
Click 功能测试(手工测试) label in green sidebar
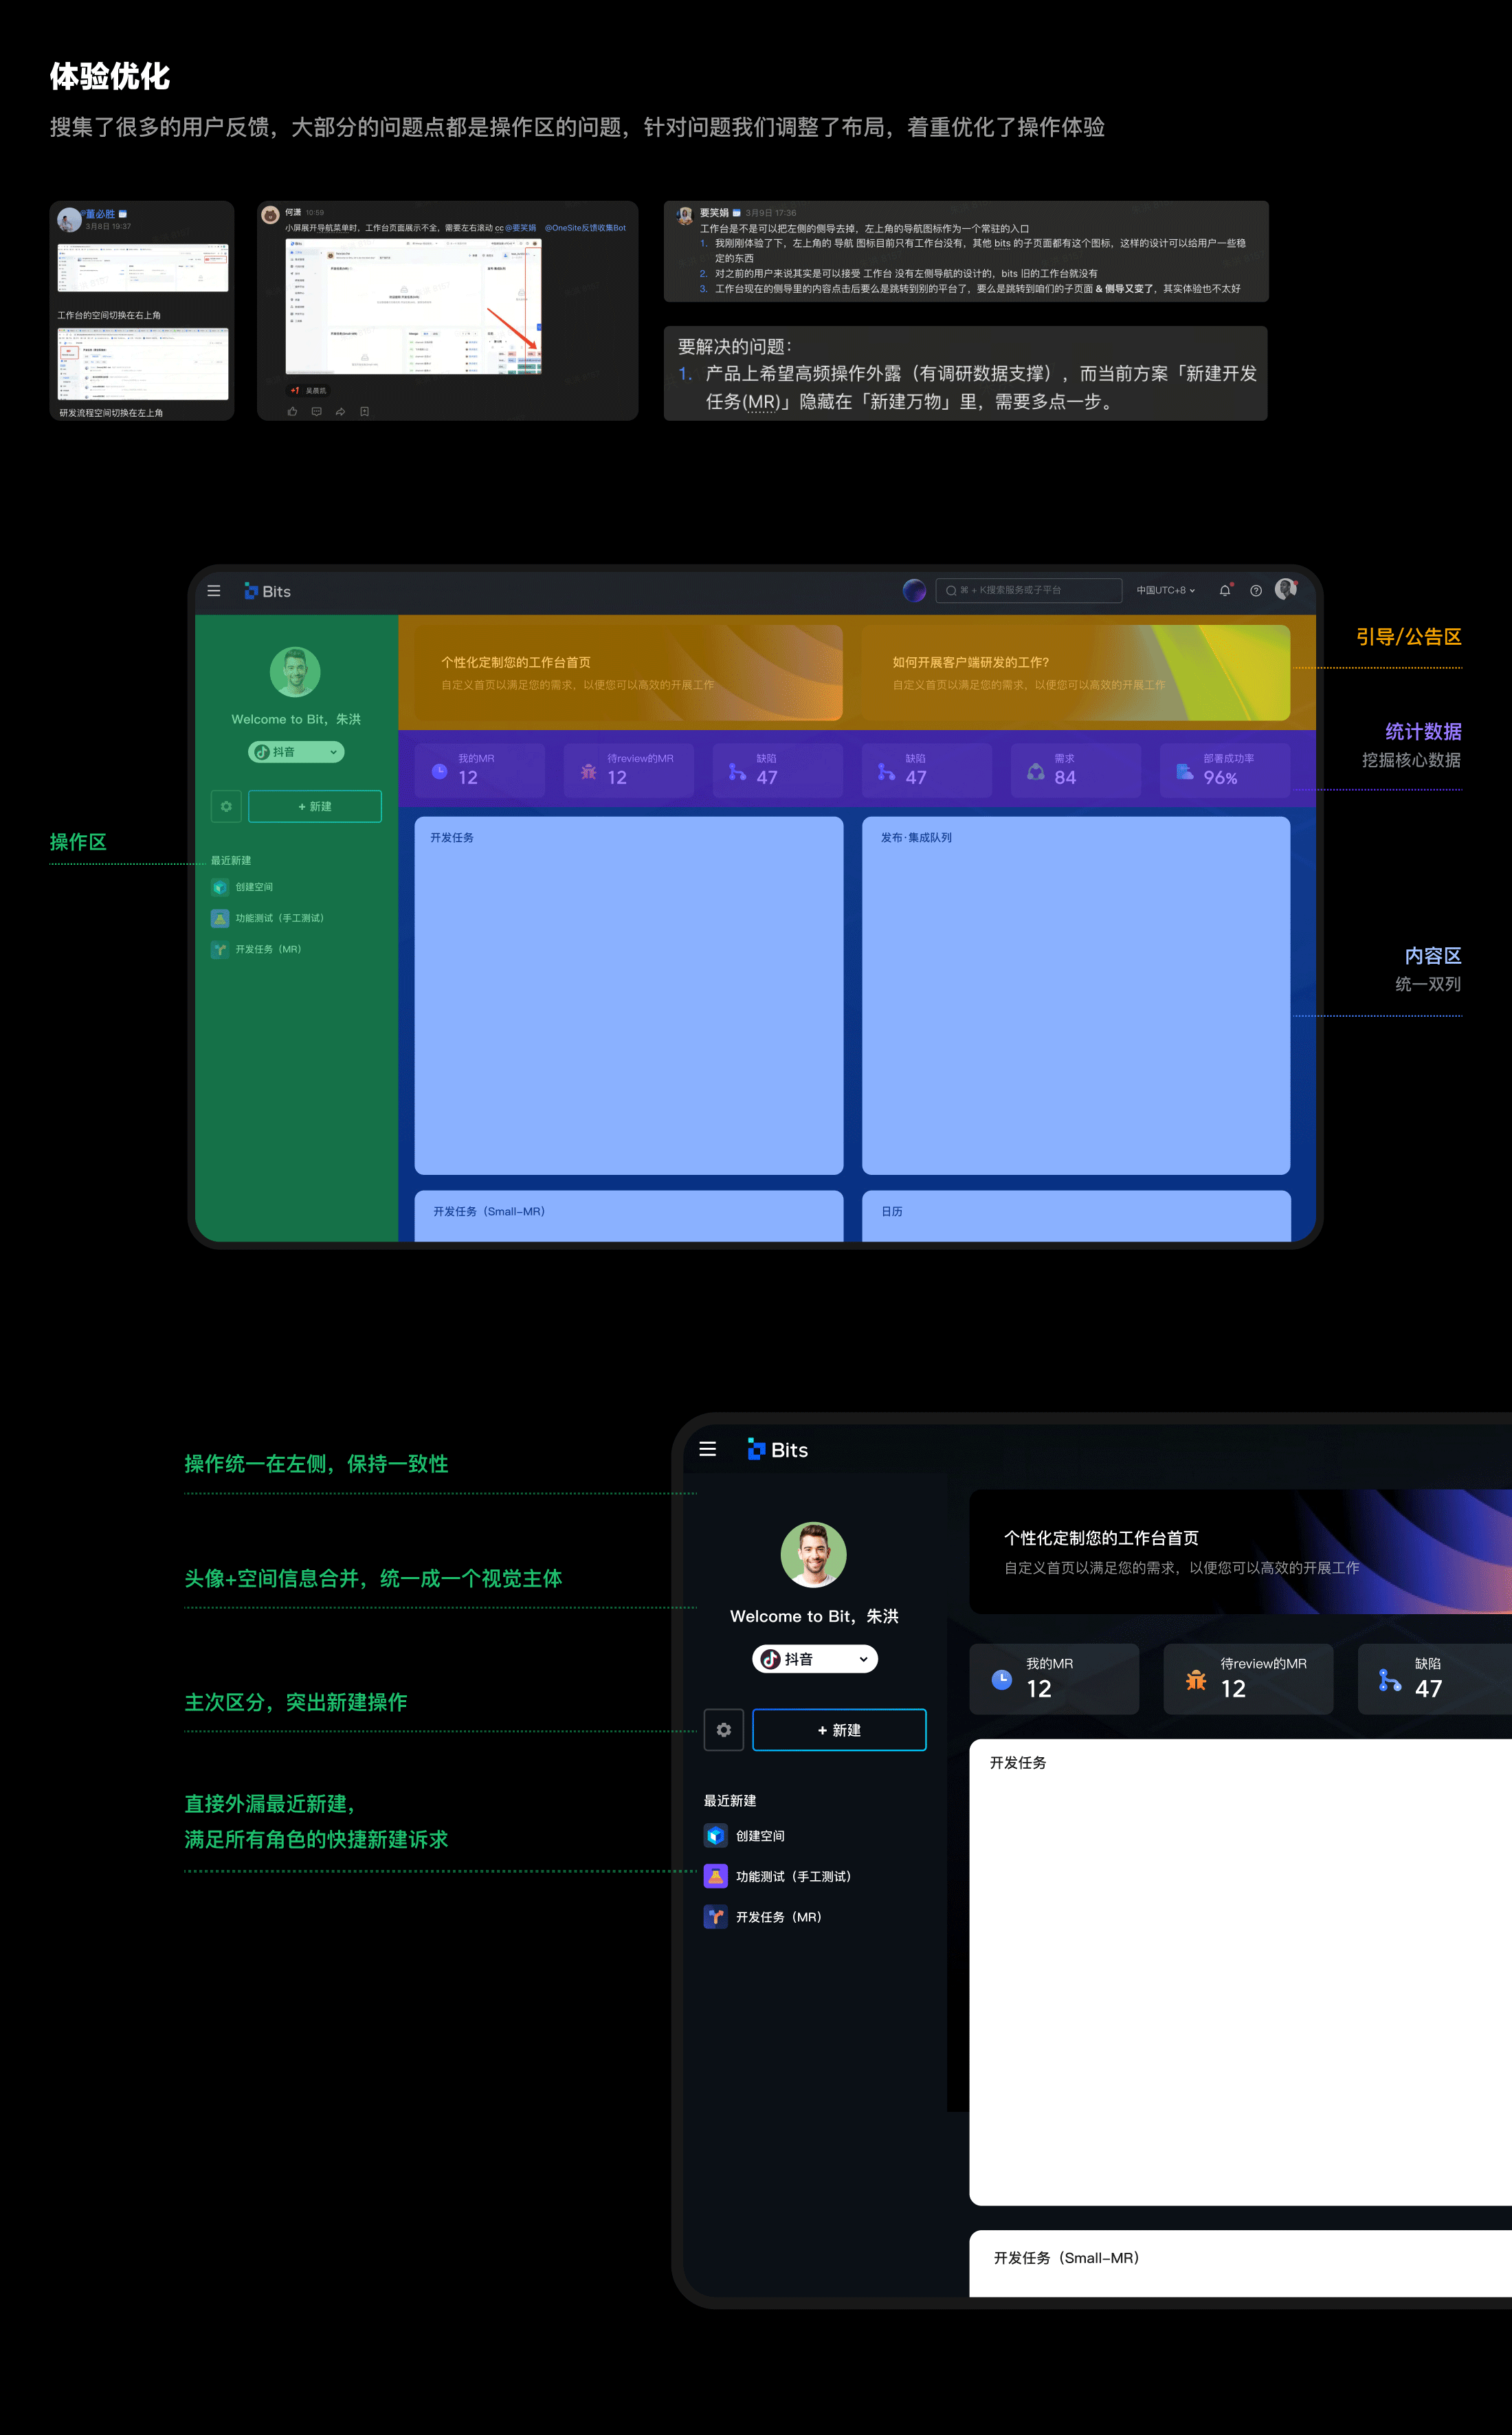pyautogui.click(x=280, y=918)
